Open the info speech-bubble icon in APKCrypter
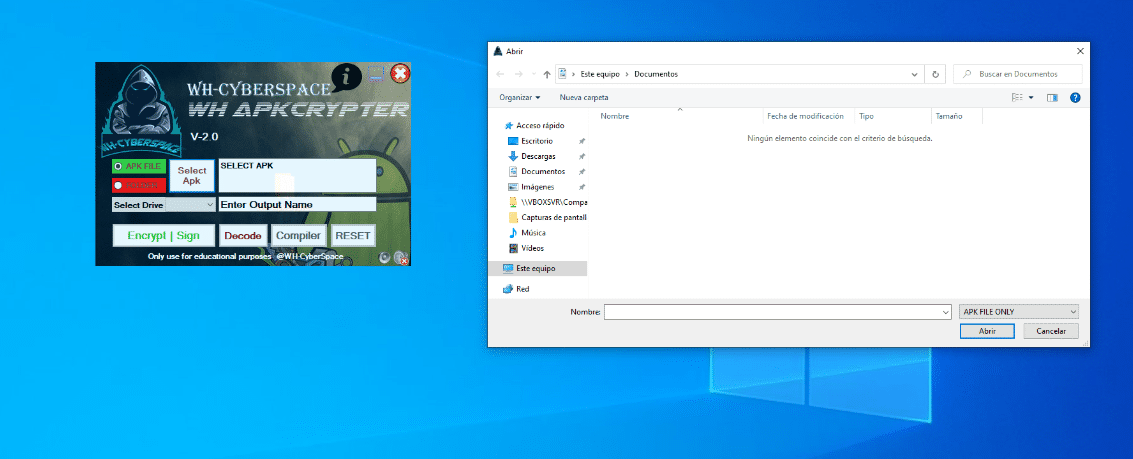Viewport: 1133px width, 459px height. tap(346, 77)
